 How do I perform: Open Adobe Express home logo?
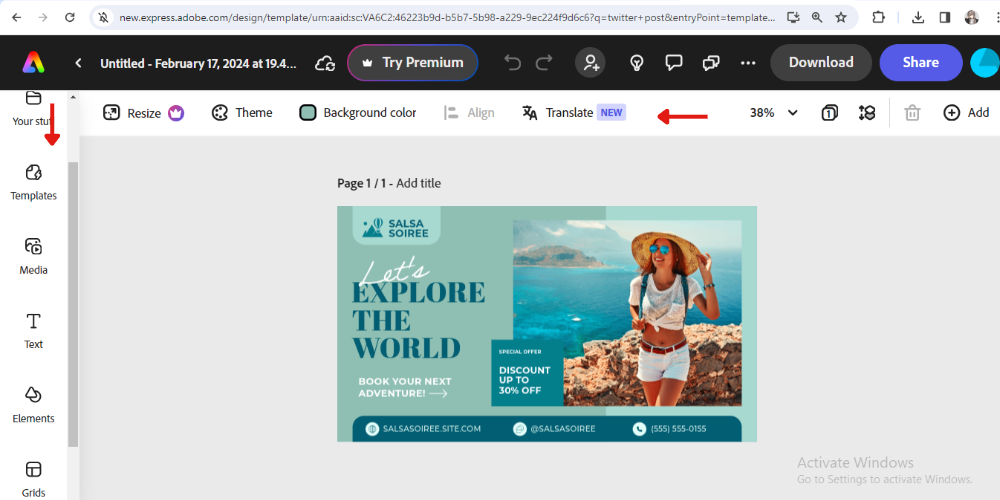[33, 62]
